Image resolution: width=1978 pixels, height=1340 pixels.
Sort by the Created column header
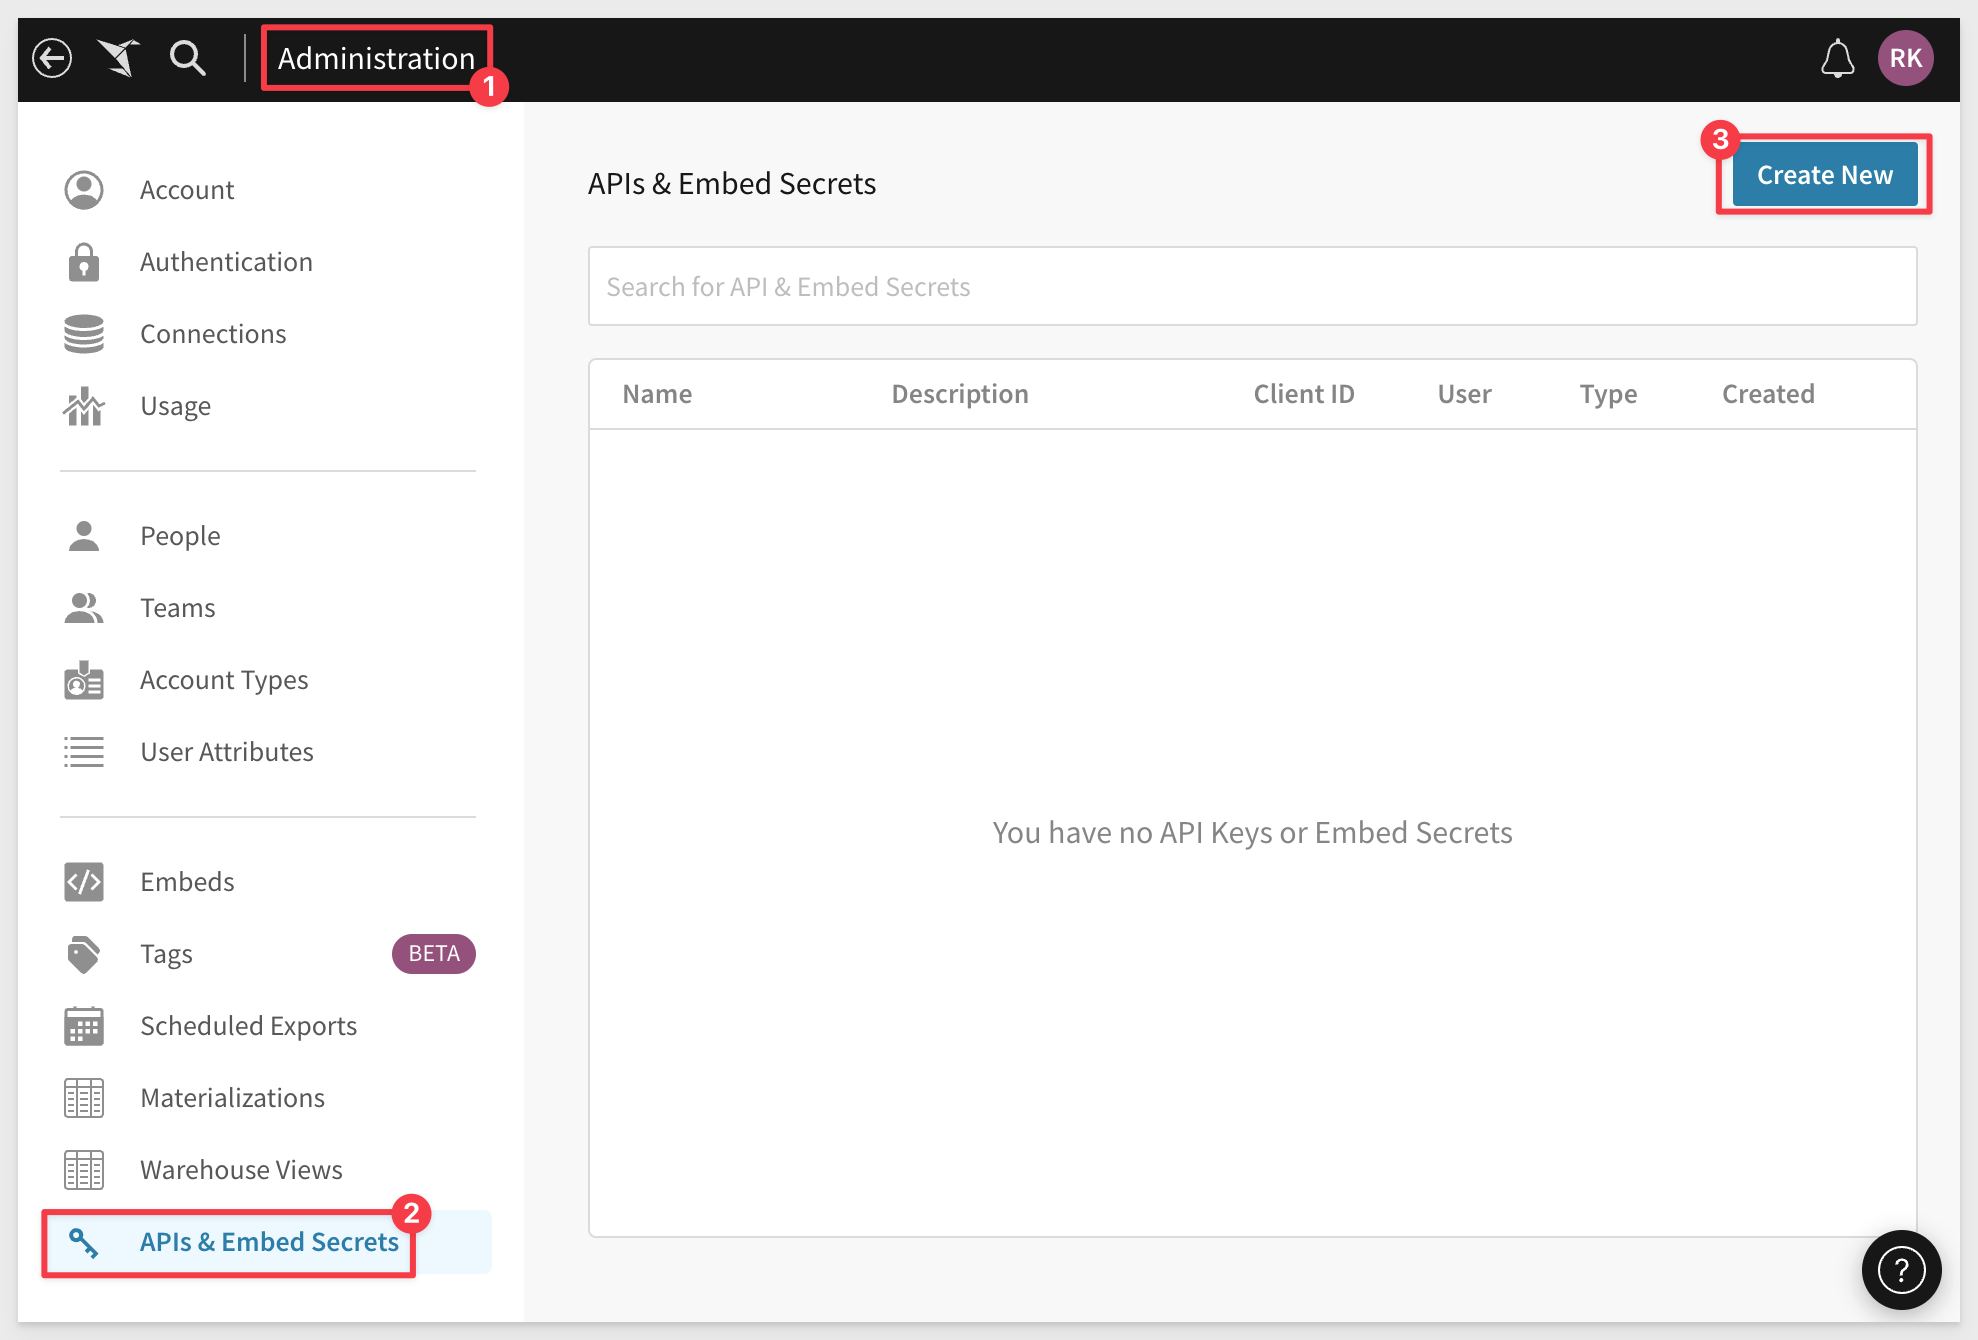(1767, 394)
